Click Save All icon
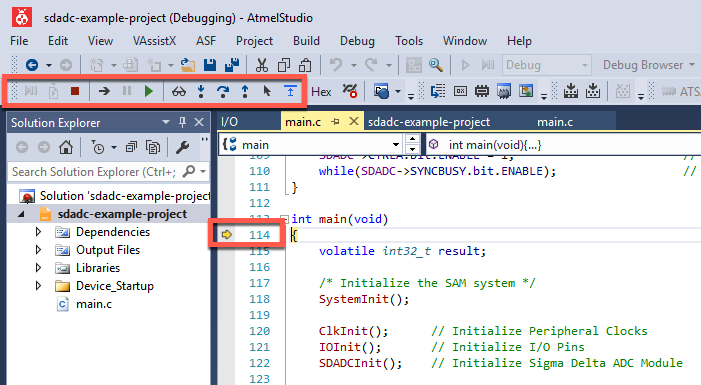The image size is (701, 385). tap(232, 65)
